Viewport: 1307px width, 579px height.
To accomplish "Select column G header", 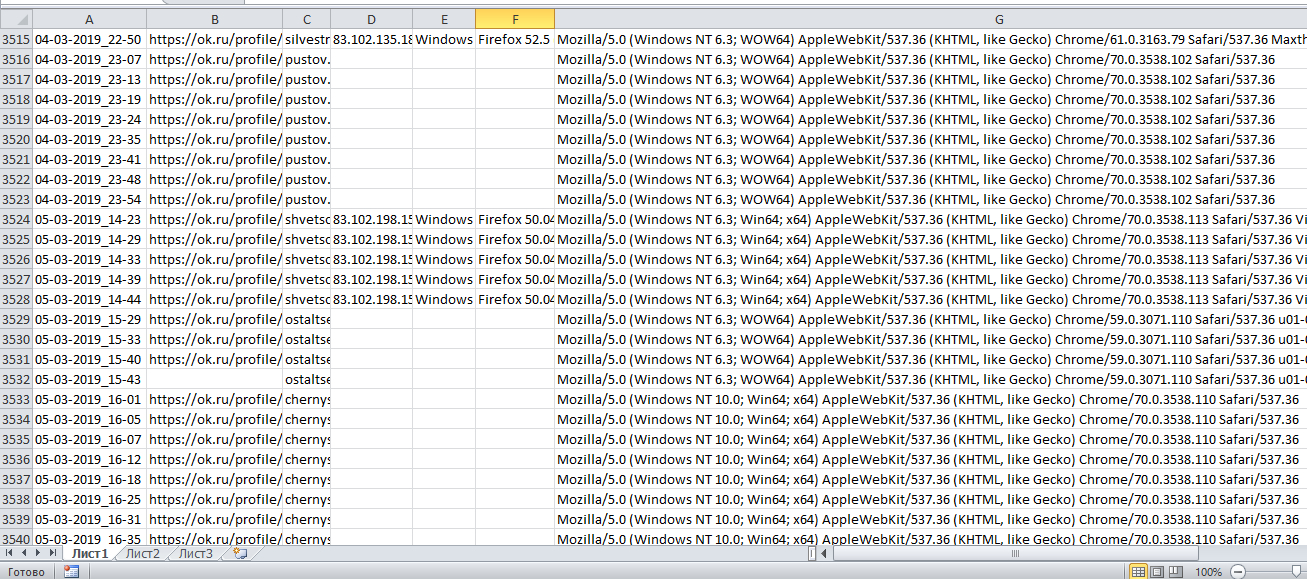I will point(931,19).
